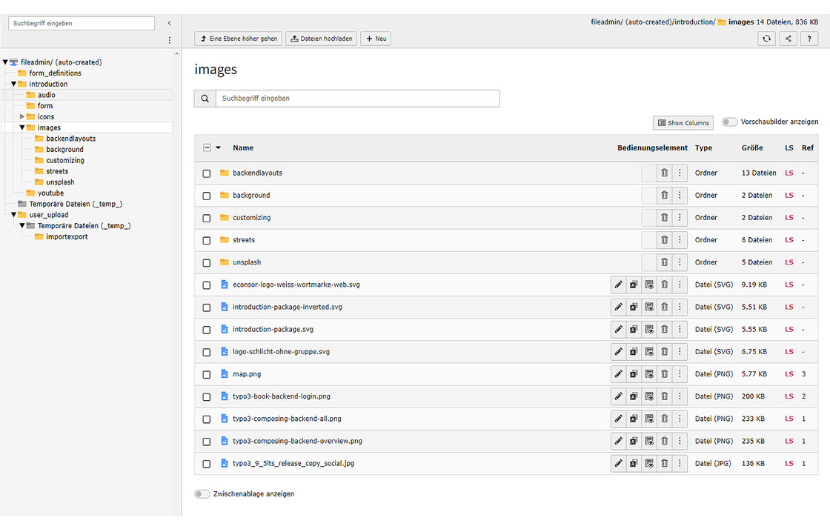Select checkbox of econsor-logo-weiss-wortmarke-web.svg
The width and height of the screenshot is (830, 530).
206,285
